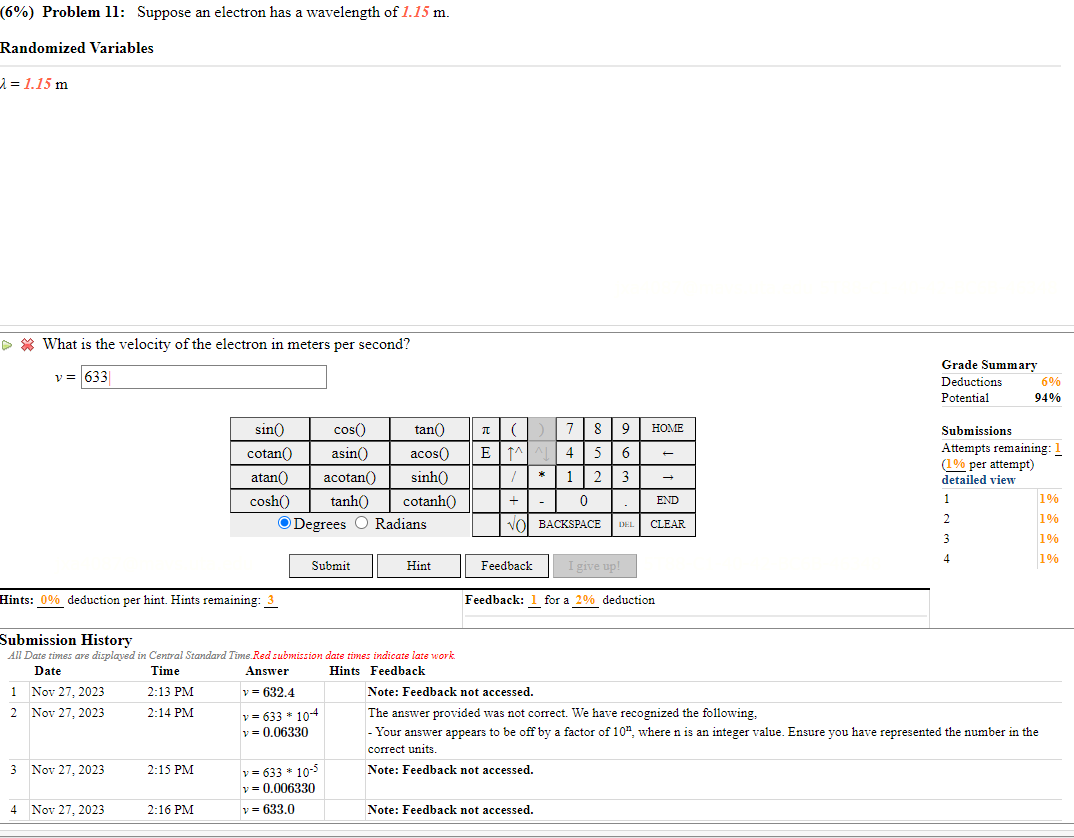Select the Radians radio button
Viewport: 1074px width, 838px height.
coord(362,523)
